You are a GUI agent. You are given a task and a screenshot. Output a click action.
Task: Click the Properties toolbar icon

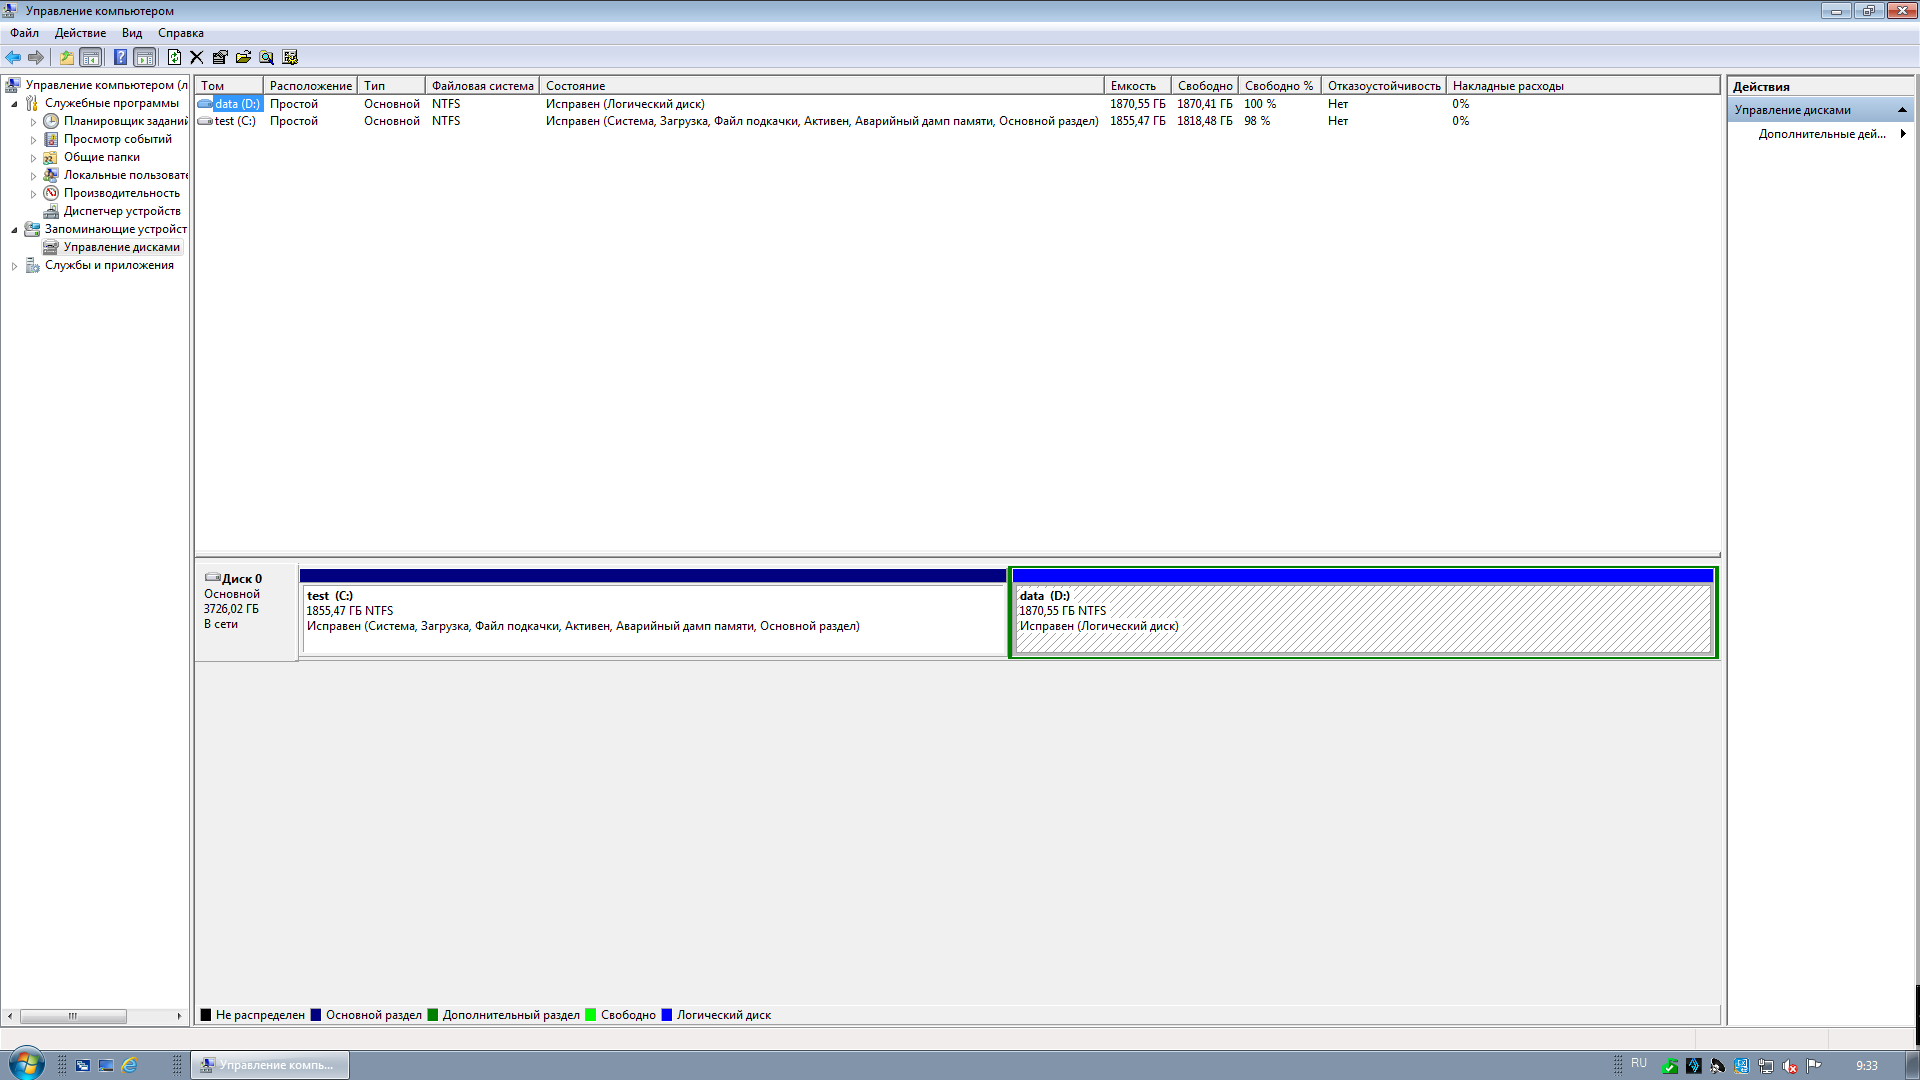220,58
